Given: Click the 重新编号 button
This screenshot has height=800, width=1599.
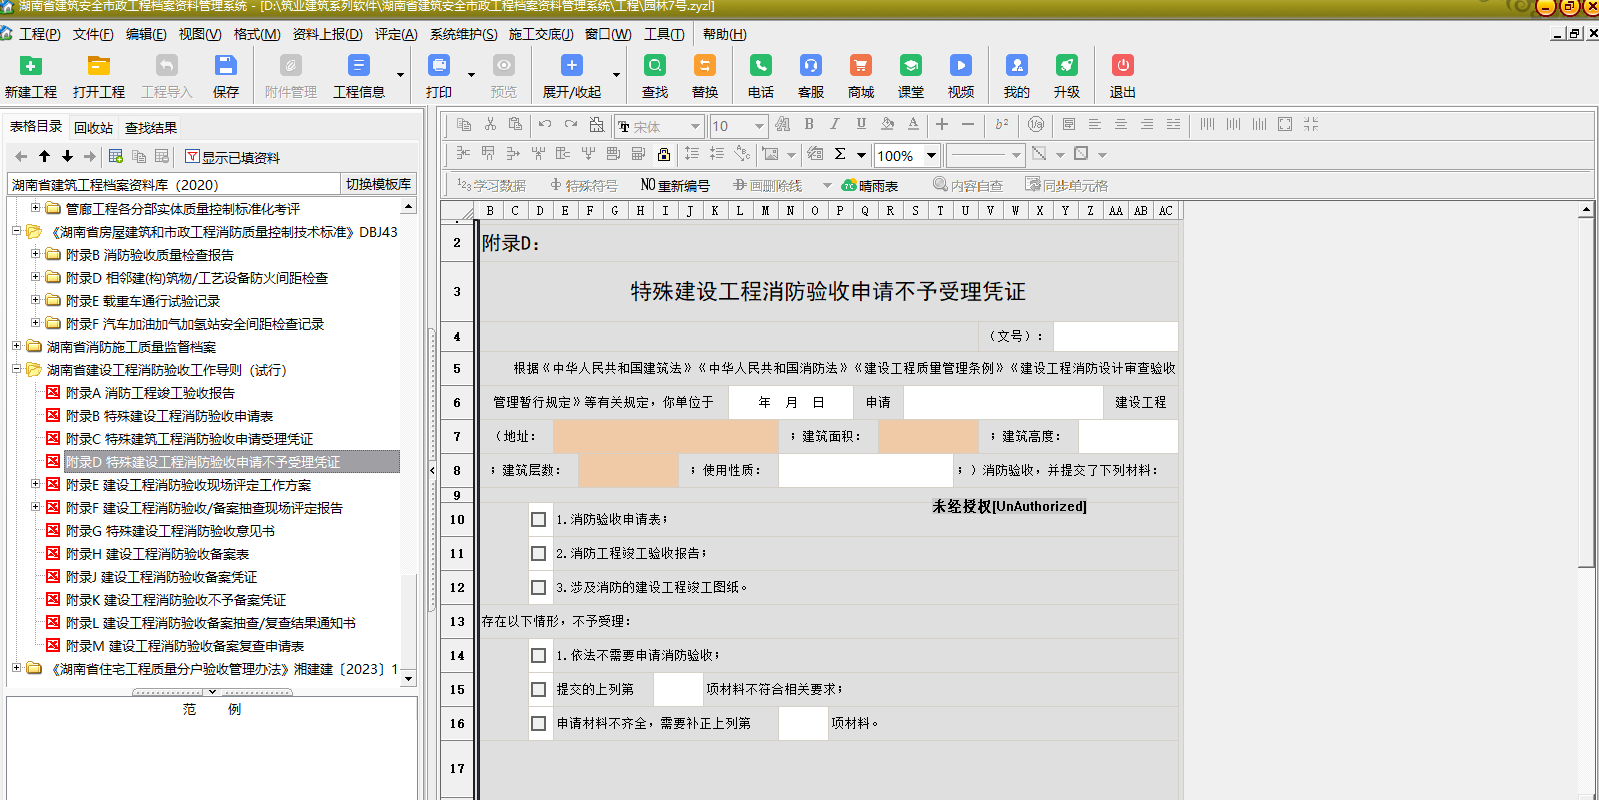Looking at the screenshot, I should [675, 185].
